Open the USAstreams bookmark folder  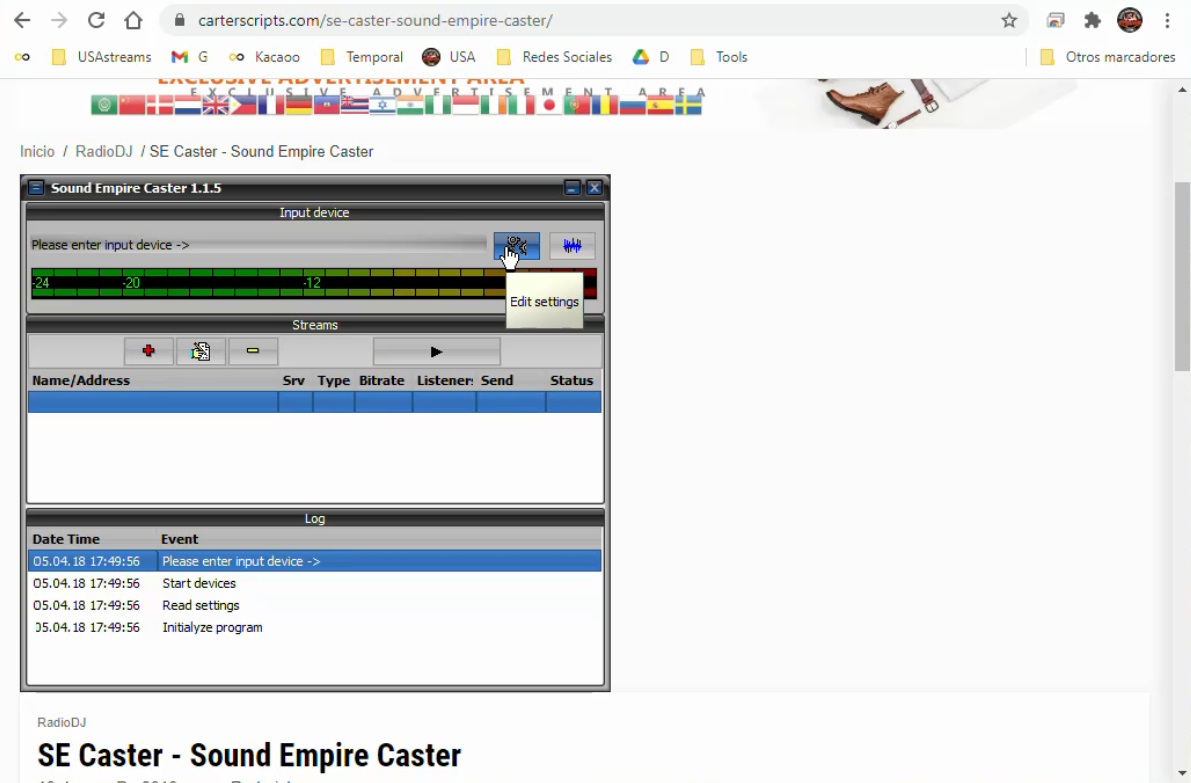coord(101,57)
